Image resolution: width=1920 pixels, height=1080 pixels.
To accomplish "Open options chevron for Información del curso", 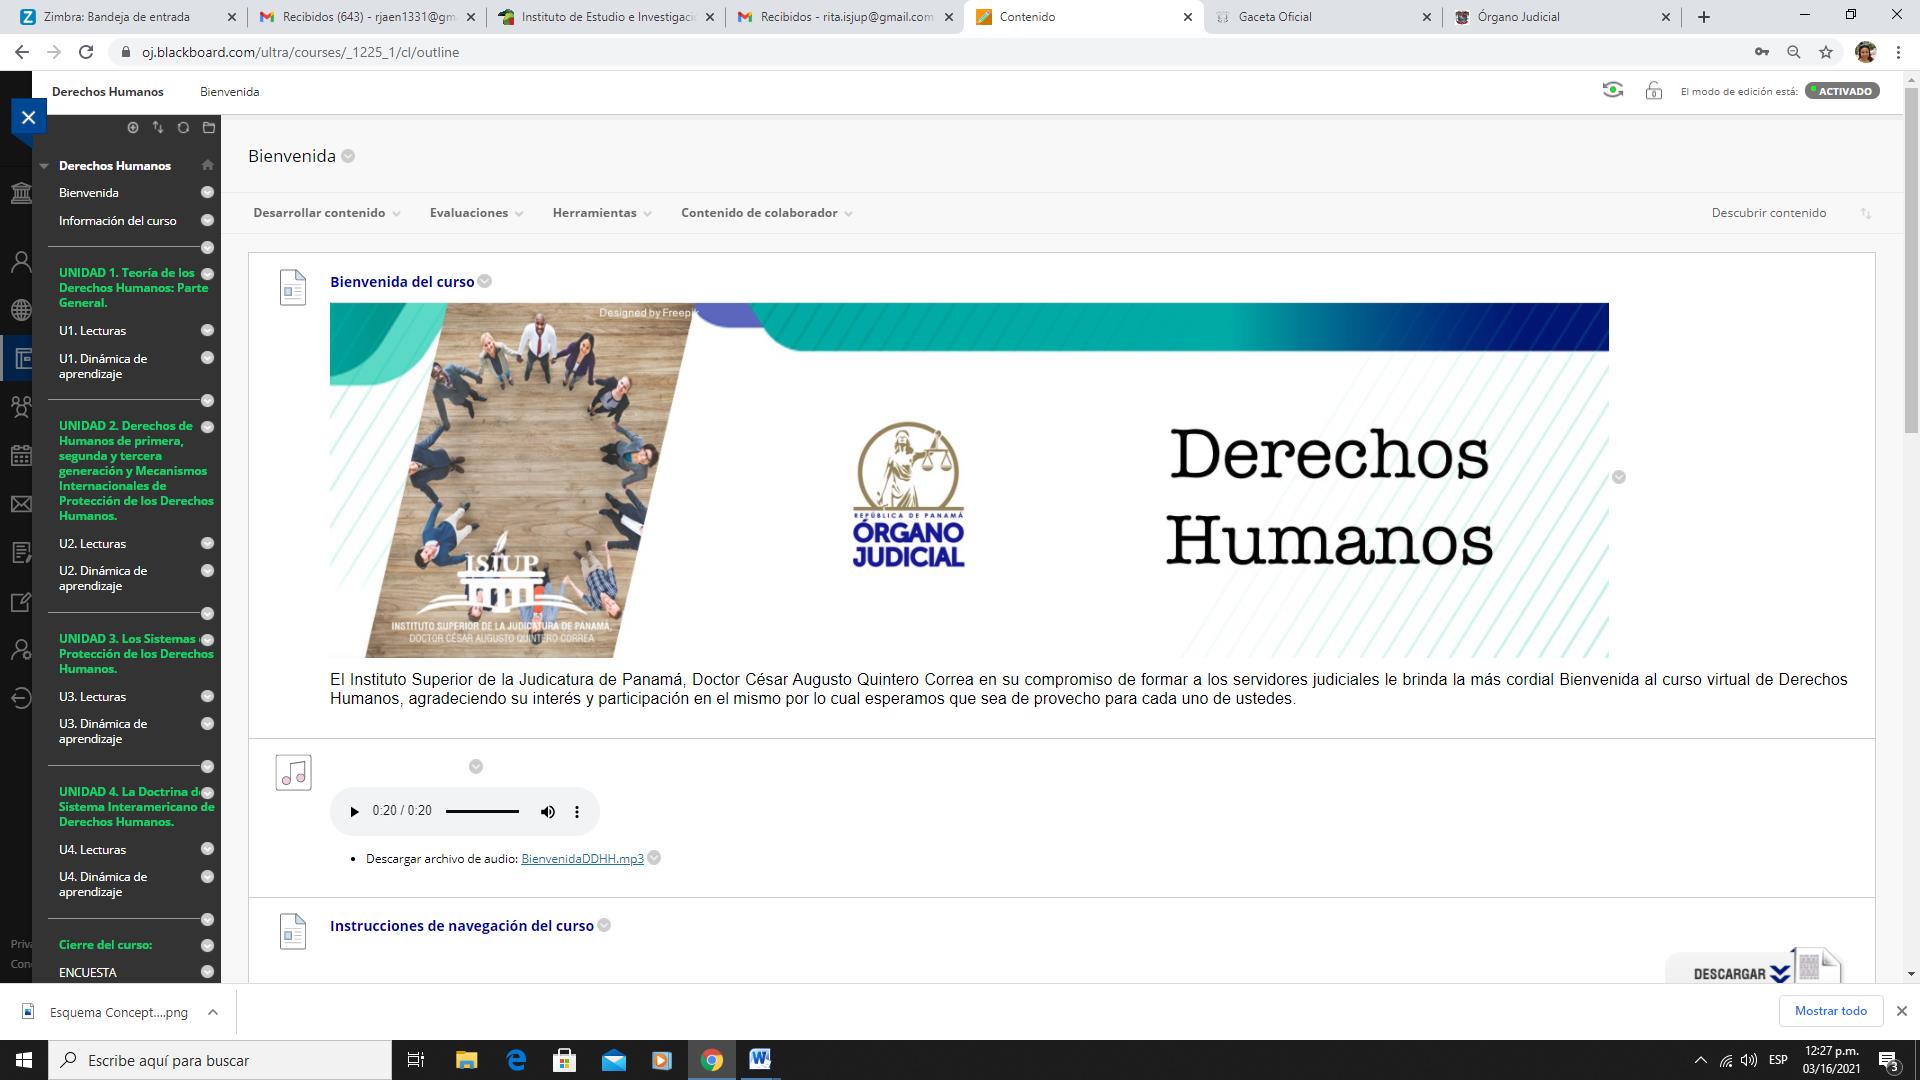I will pos(207,220).
